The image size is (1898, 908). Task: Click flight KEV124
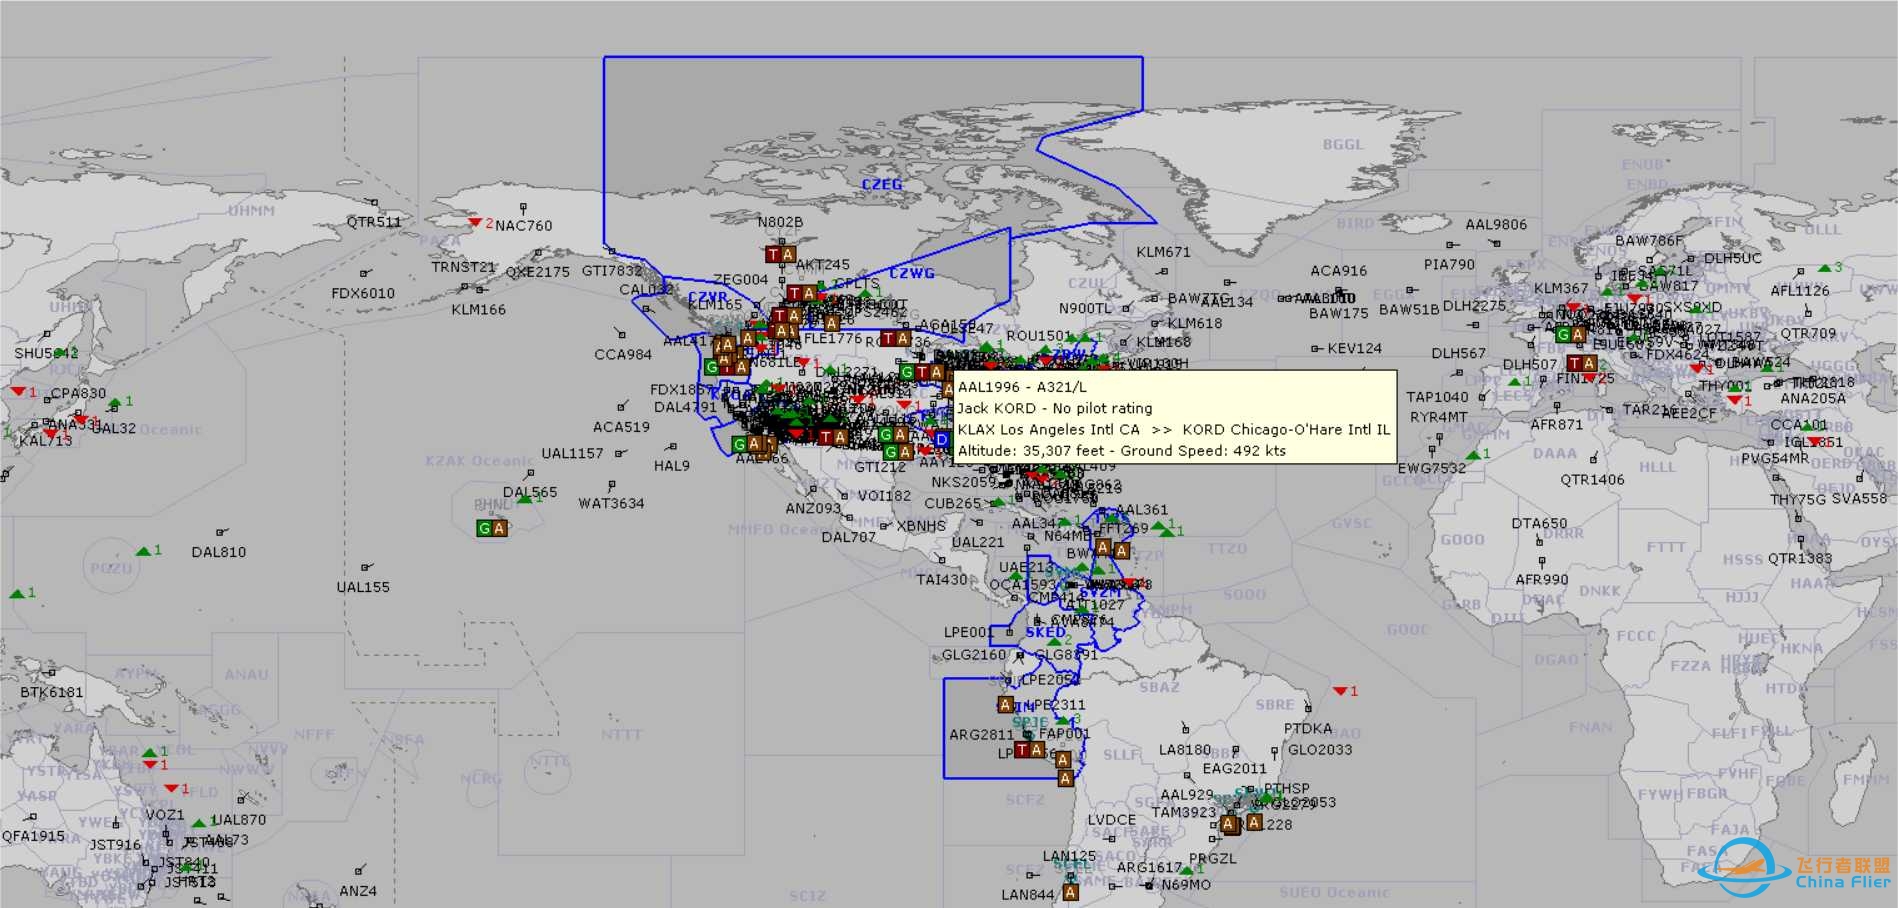pyautogui.click(x=1354, y=348)
